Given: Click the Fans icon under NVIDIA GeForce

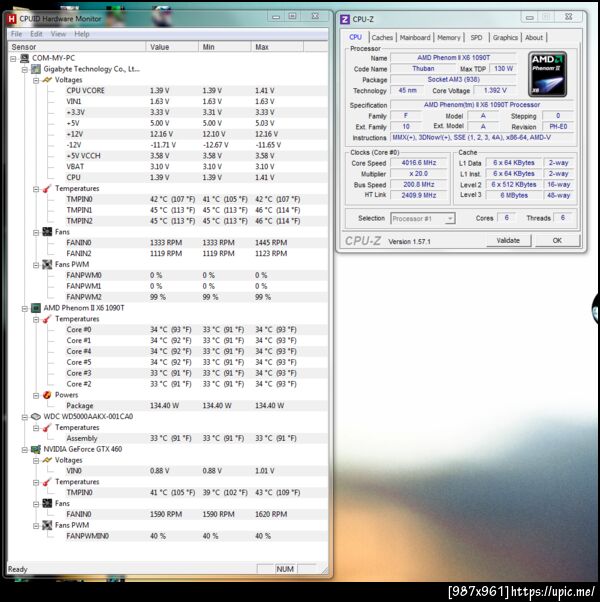Looking at the screenshot, I should [47, 503].
